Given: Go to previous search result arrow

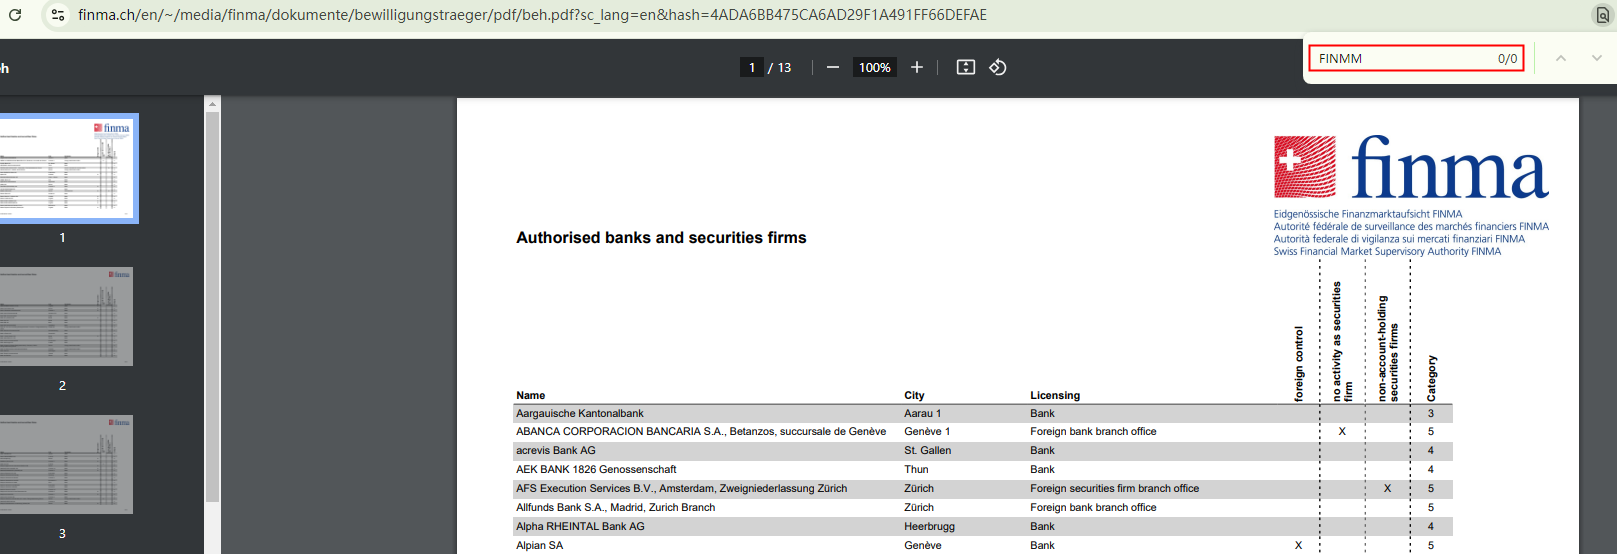Looking at the screenshot, I should tap(1560, 59).
